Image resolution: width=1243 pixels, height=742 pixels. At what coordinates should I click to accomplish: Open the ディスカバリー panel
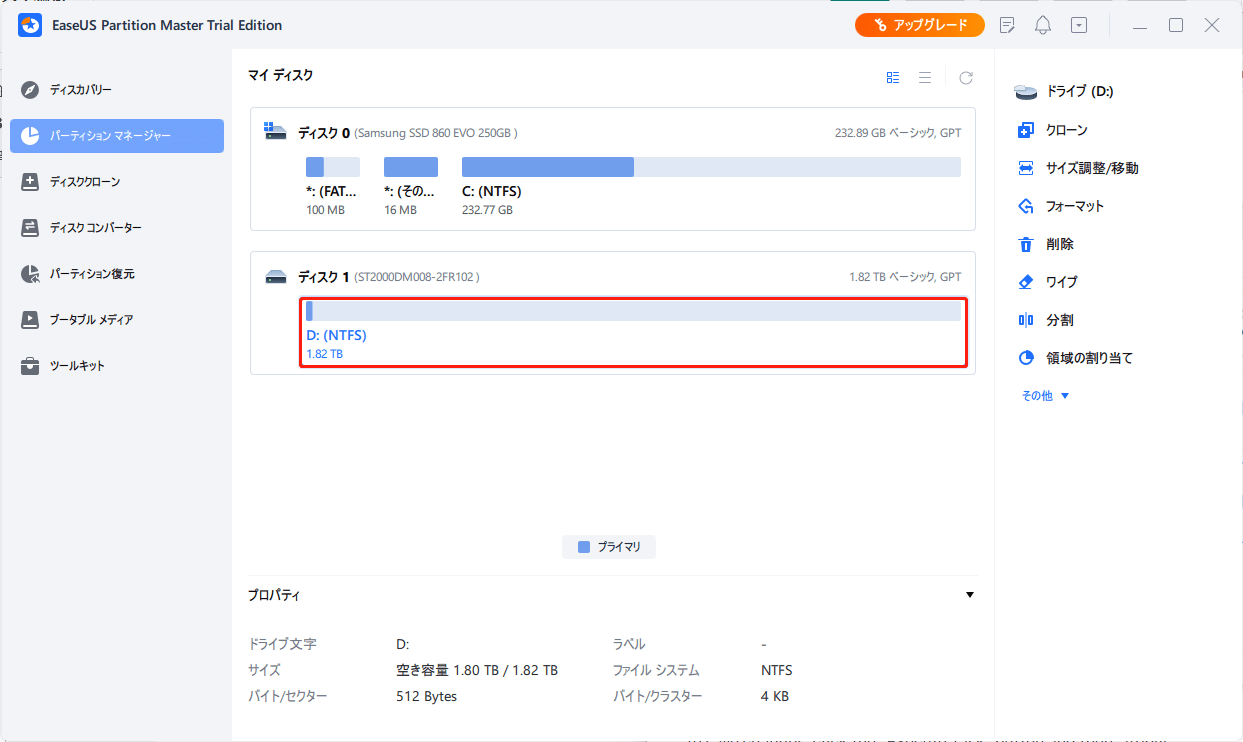tap(82, 89)
